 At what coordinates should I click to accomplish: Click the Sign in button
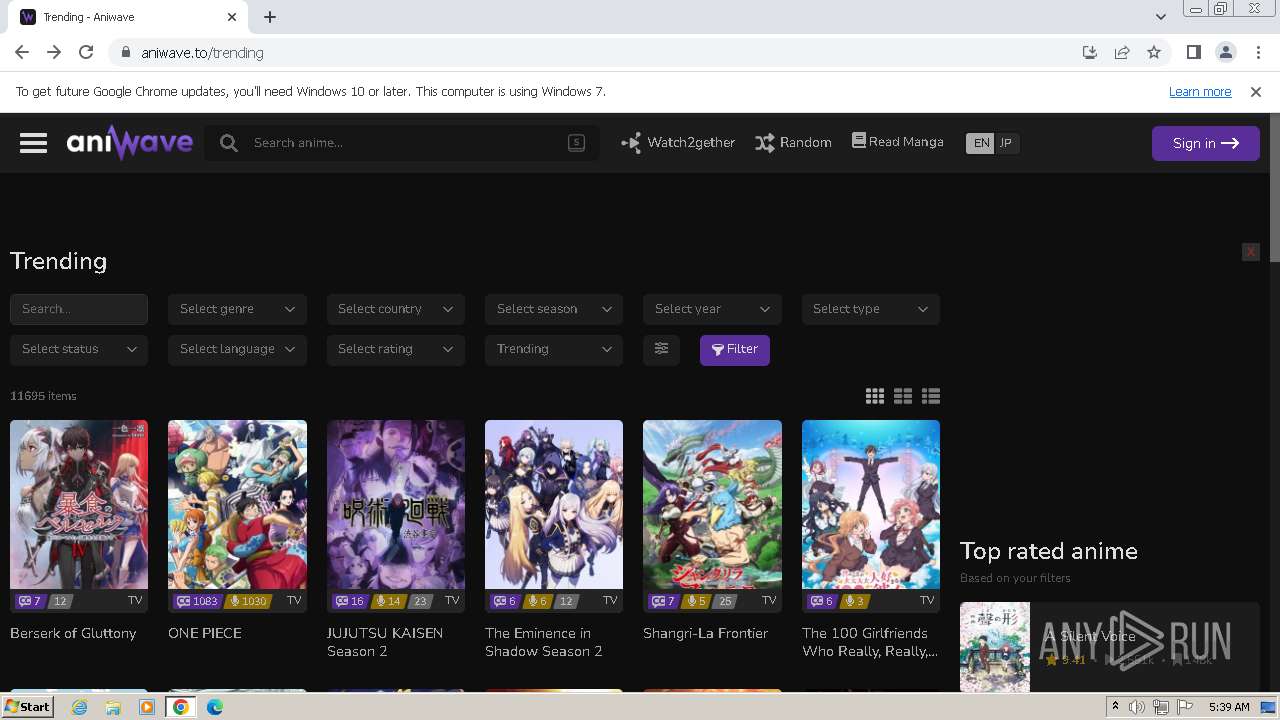coord(1205,143)
